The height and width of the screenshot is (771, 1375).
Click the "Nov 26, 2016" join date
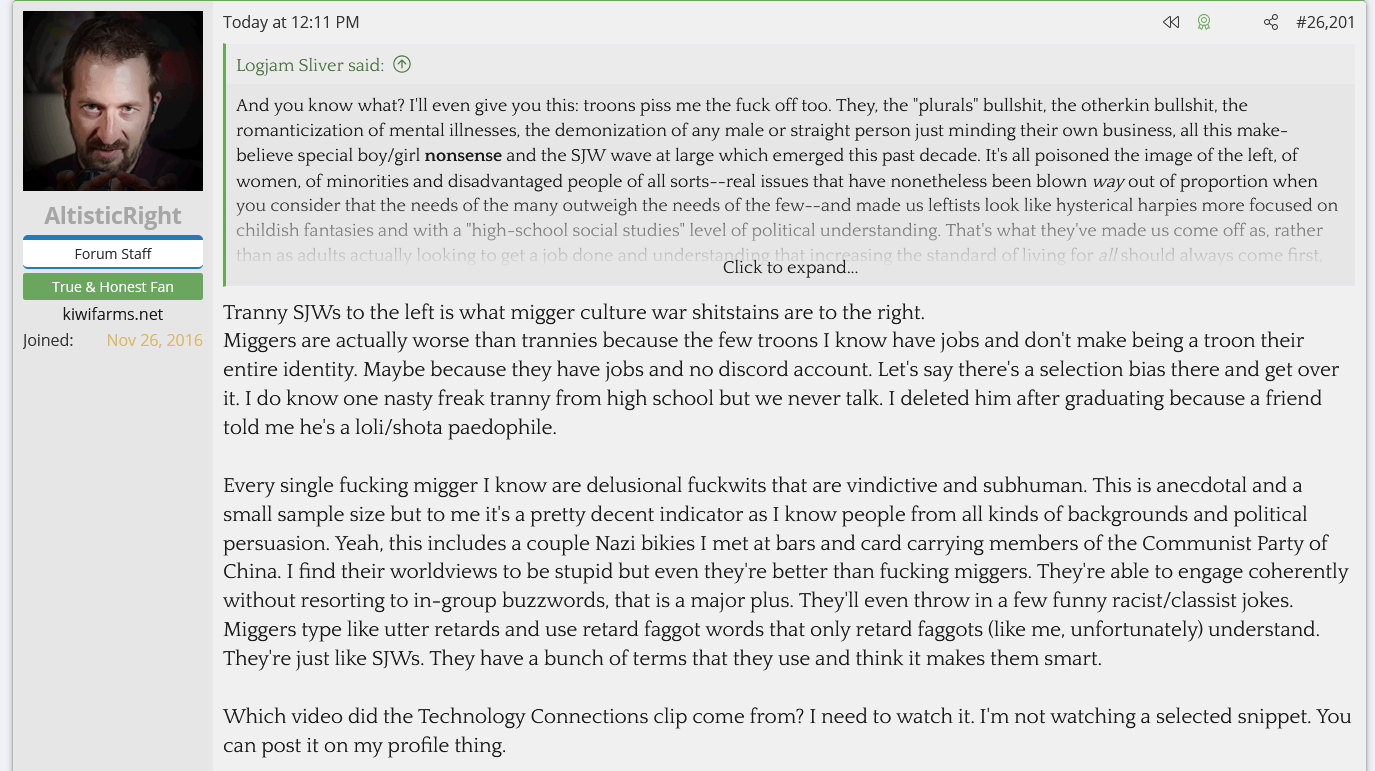154,340
